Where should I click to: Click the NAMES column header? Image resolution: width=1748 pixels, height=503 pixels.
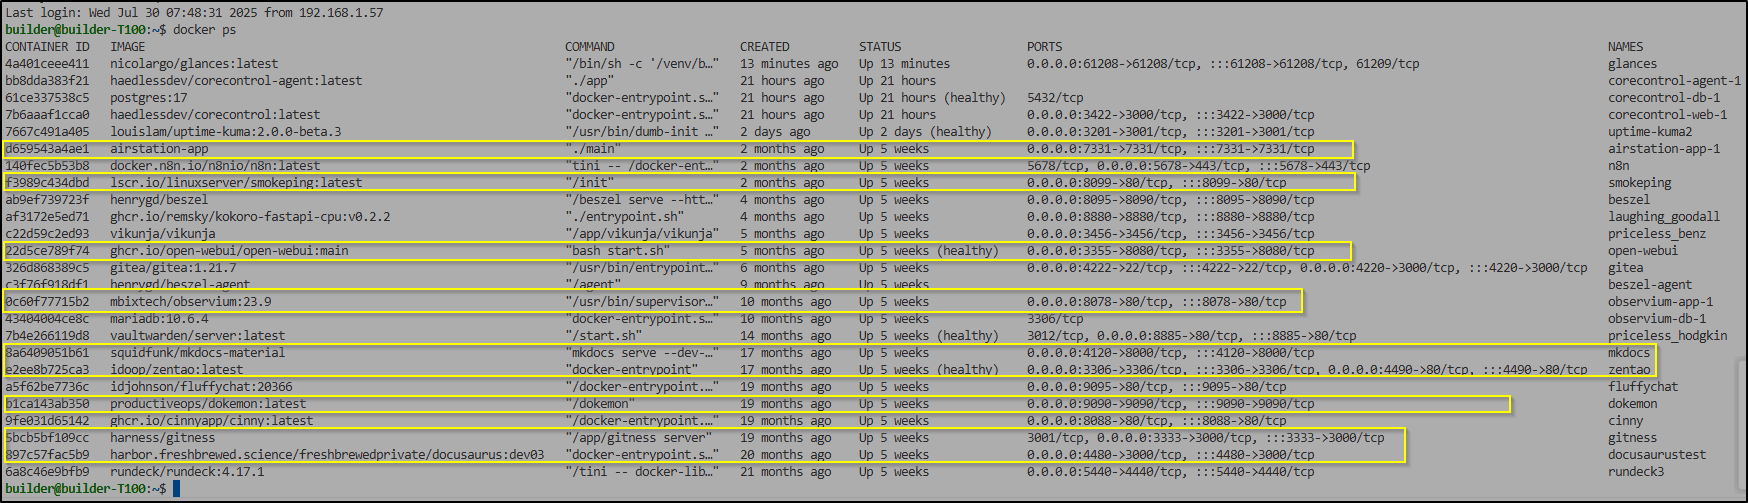click(1626, 47)
